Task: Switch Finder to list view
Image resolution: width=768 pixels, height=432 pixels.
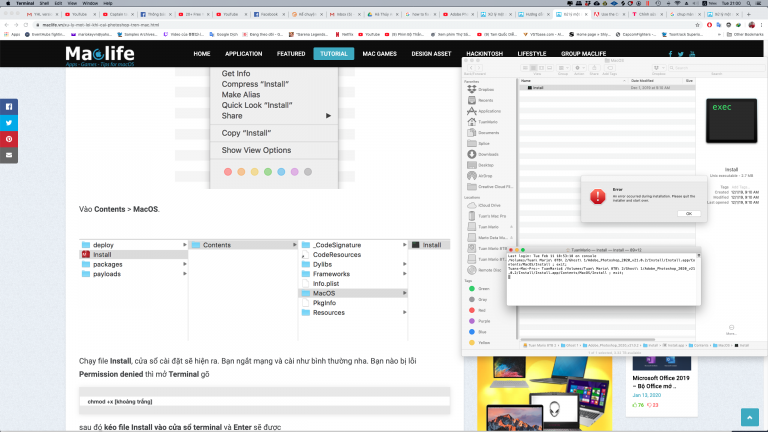Action: (x=533, y=68)
